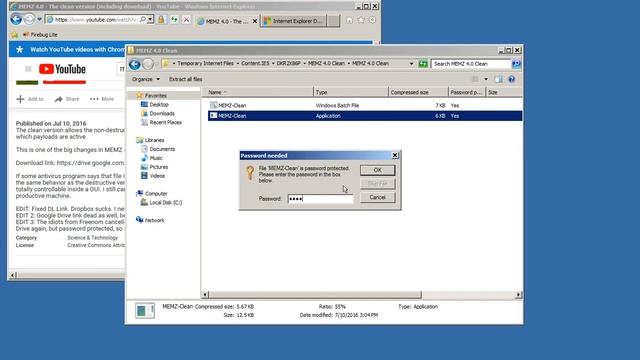Switch to the Internet Explorer D... tab
Image resolution: width=640 pixels, height=360 pixels.
[293, 21]
